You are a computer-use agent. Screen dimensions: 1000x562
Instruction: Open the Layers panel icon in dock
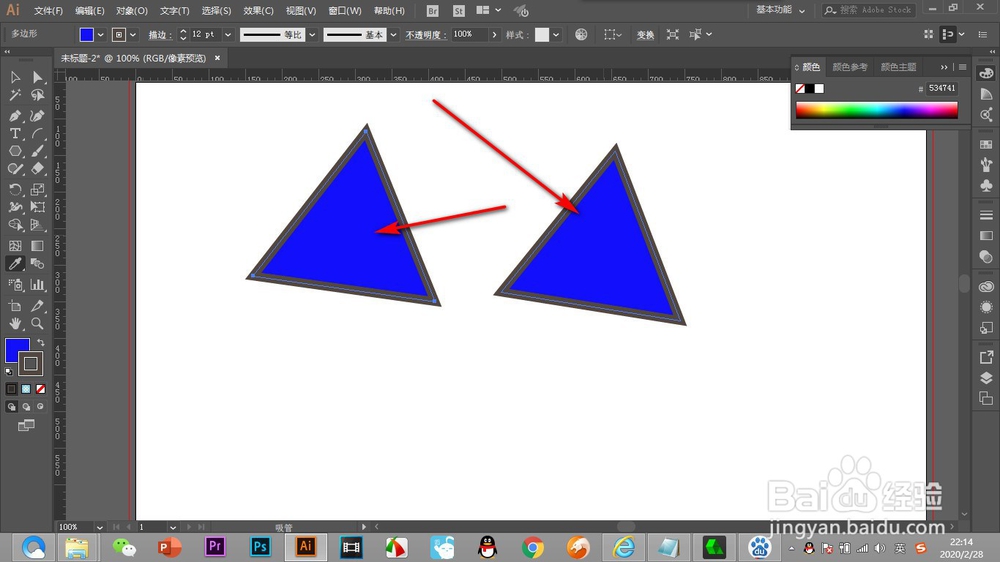point(986,378)
